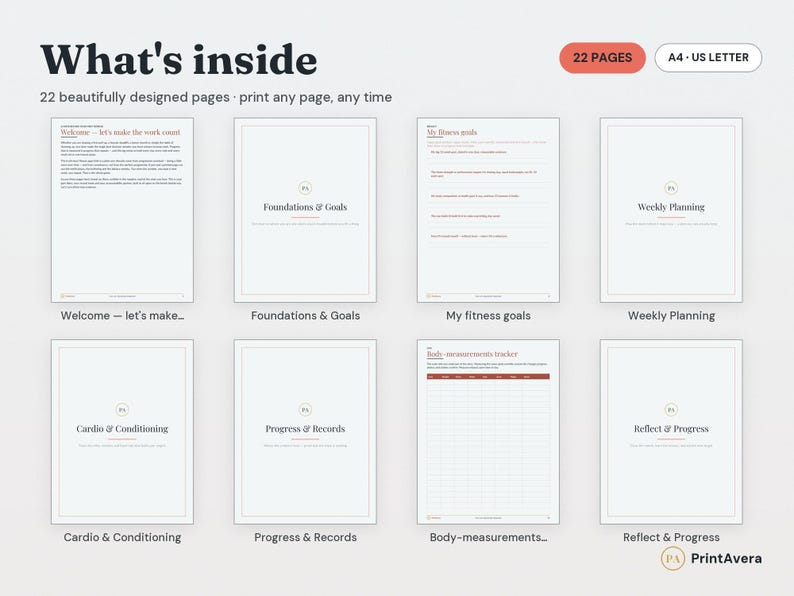Image resolution: width=794 pixels, height=596 pixels.
Task: Select the 22 PAGES badge
Action: pyautogui.click(x=602, y=58)
